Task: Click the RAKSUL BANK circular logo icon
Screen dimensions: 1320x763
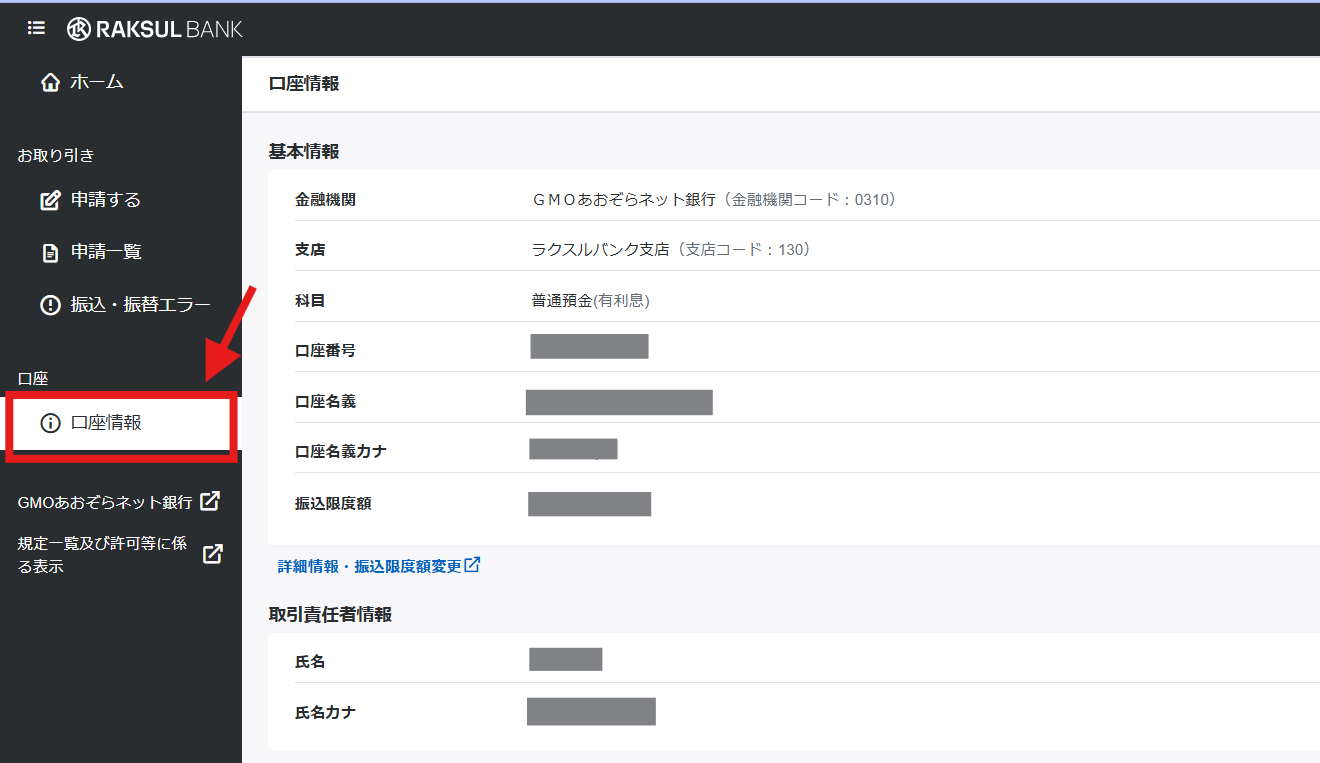Action: [79, 29]
